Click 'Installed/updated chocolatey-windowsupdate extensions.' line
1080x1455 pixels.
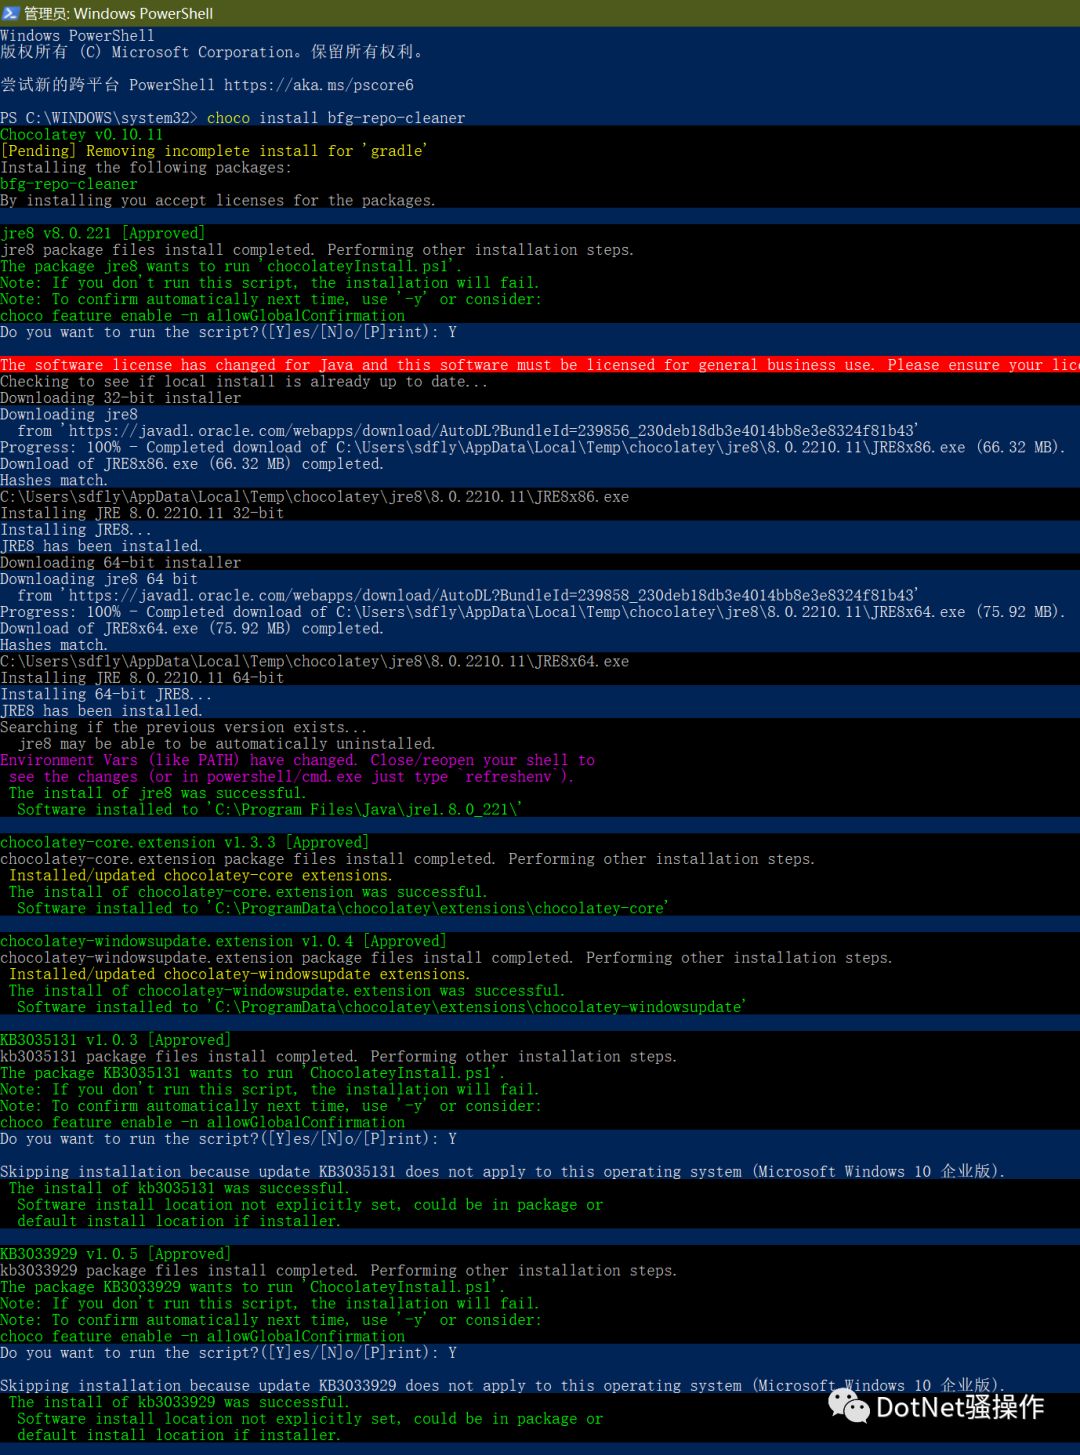point(239,974)
